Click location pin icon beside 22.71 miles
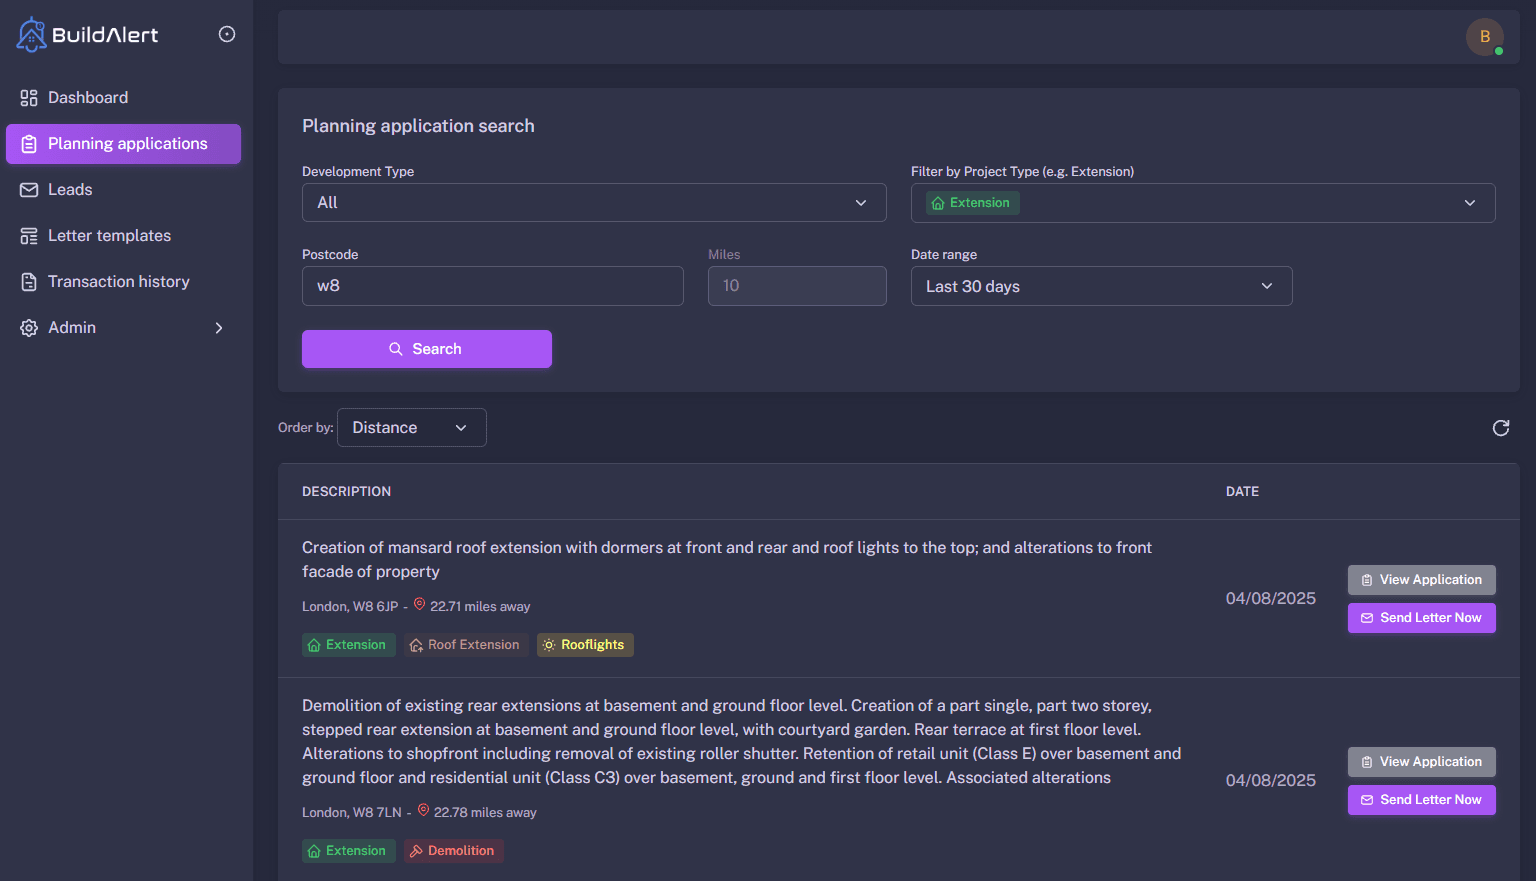The image size is (1536, 881). pos(420,605)
